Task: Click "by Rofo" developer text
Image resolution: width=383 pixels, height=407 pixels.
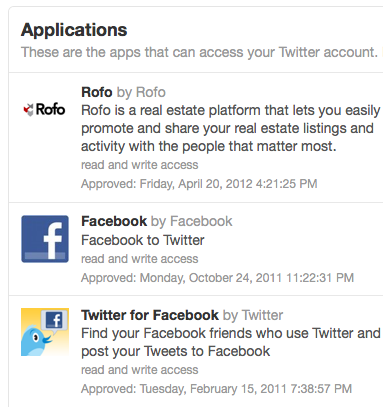Action: pos(141,92)
